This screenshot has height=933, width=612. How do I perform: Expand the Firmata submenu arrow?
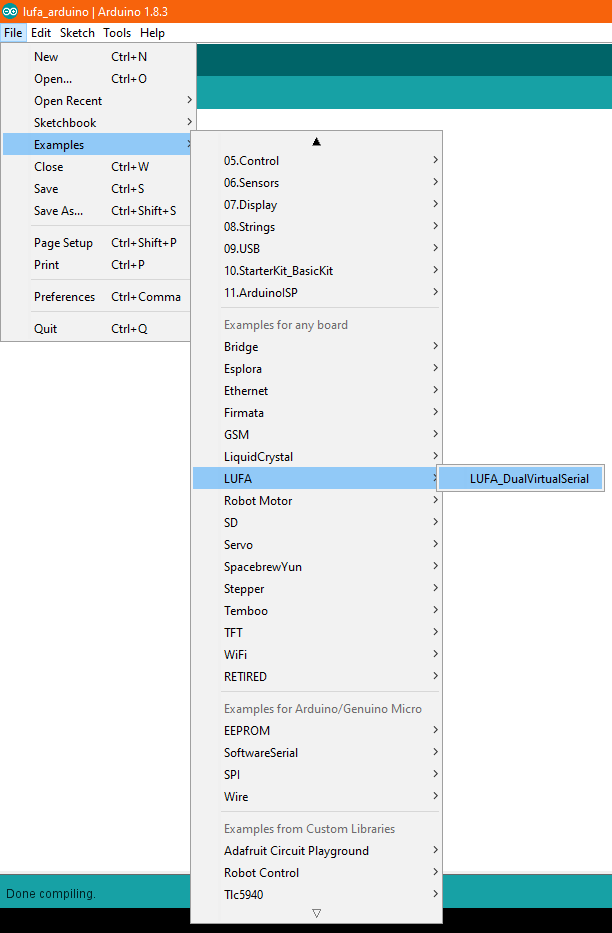[435, 412]
